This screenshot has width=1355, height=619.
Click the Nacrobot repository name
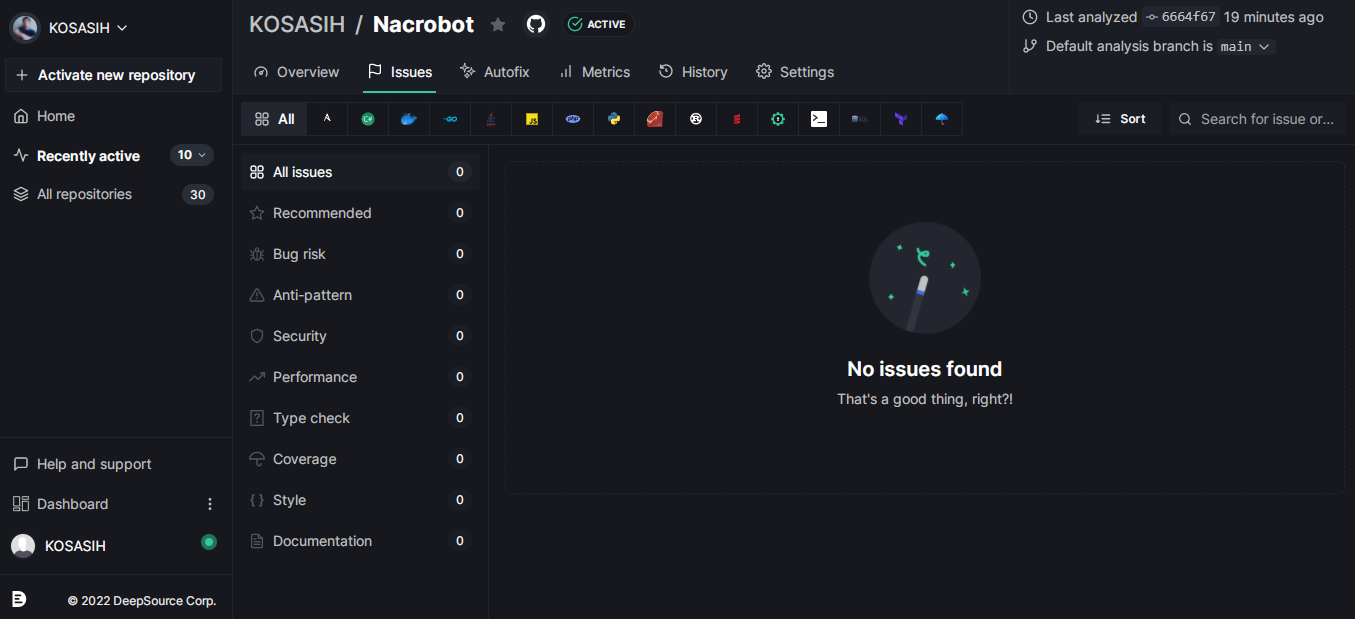coord(423,24)
